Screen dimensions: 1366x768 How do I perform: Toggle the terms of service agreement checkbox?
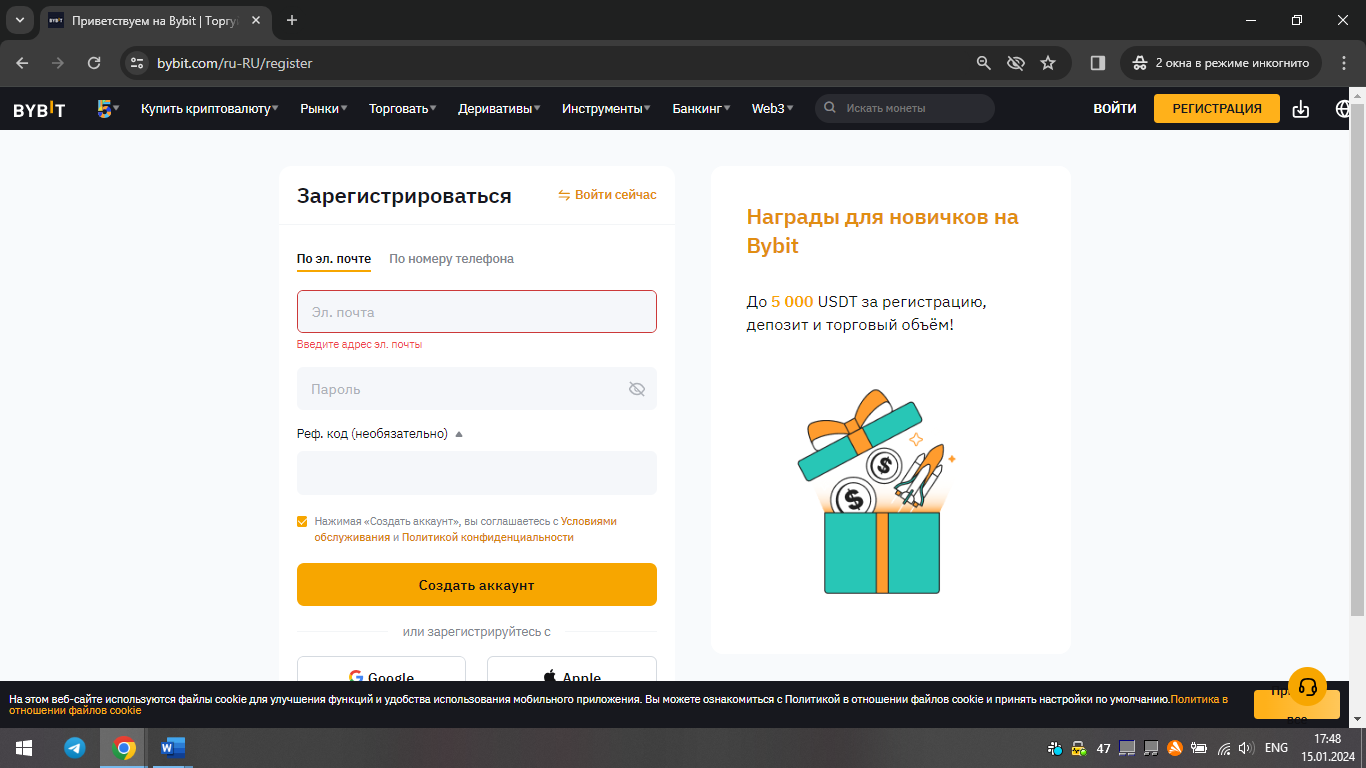(x=302, y=521)
